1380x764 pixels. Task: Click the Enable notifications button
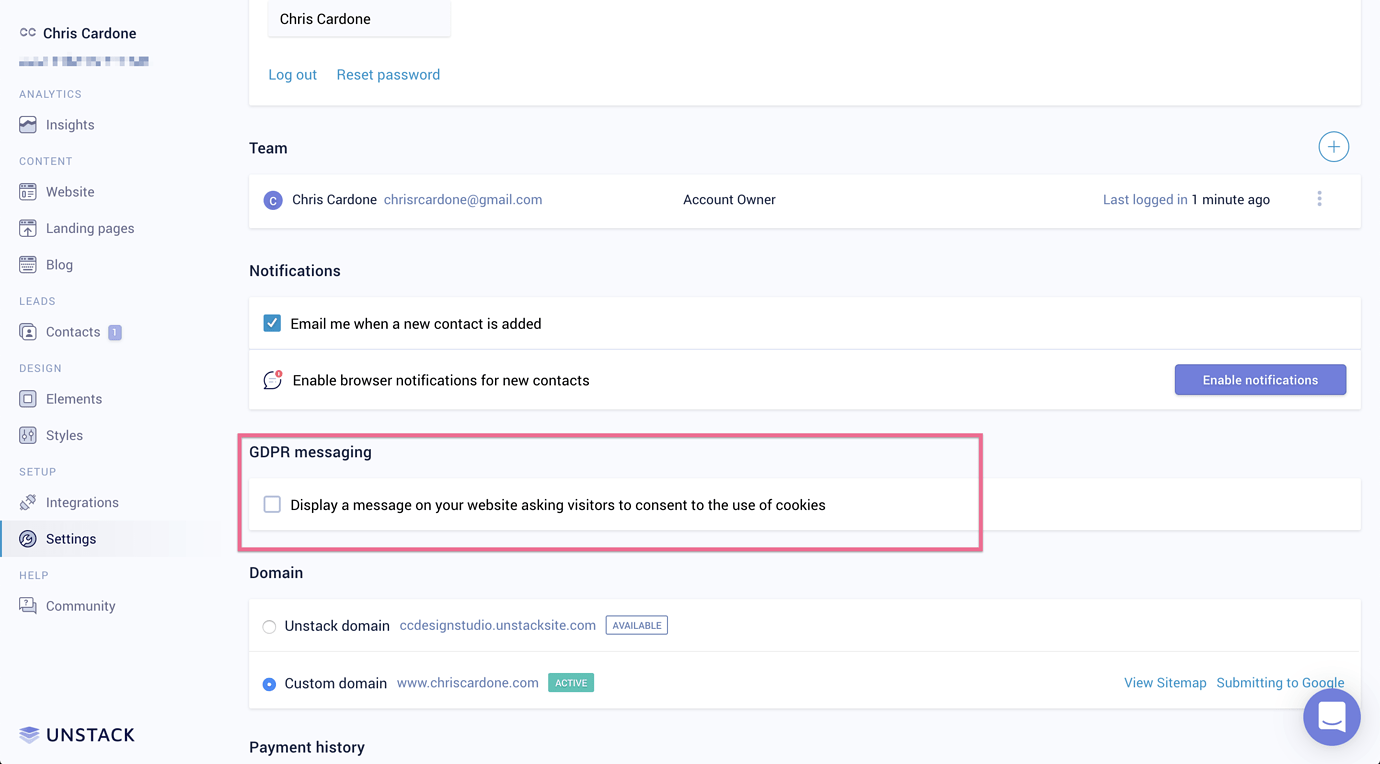1260,379
